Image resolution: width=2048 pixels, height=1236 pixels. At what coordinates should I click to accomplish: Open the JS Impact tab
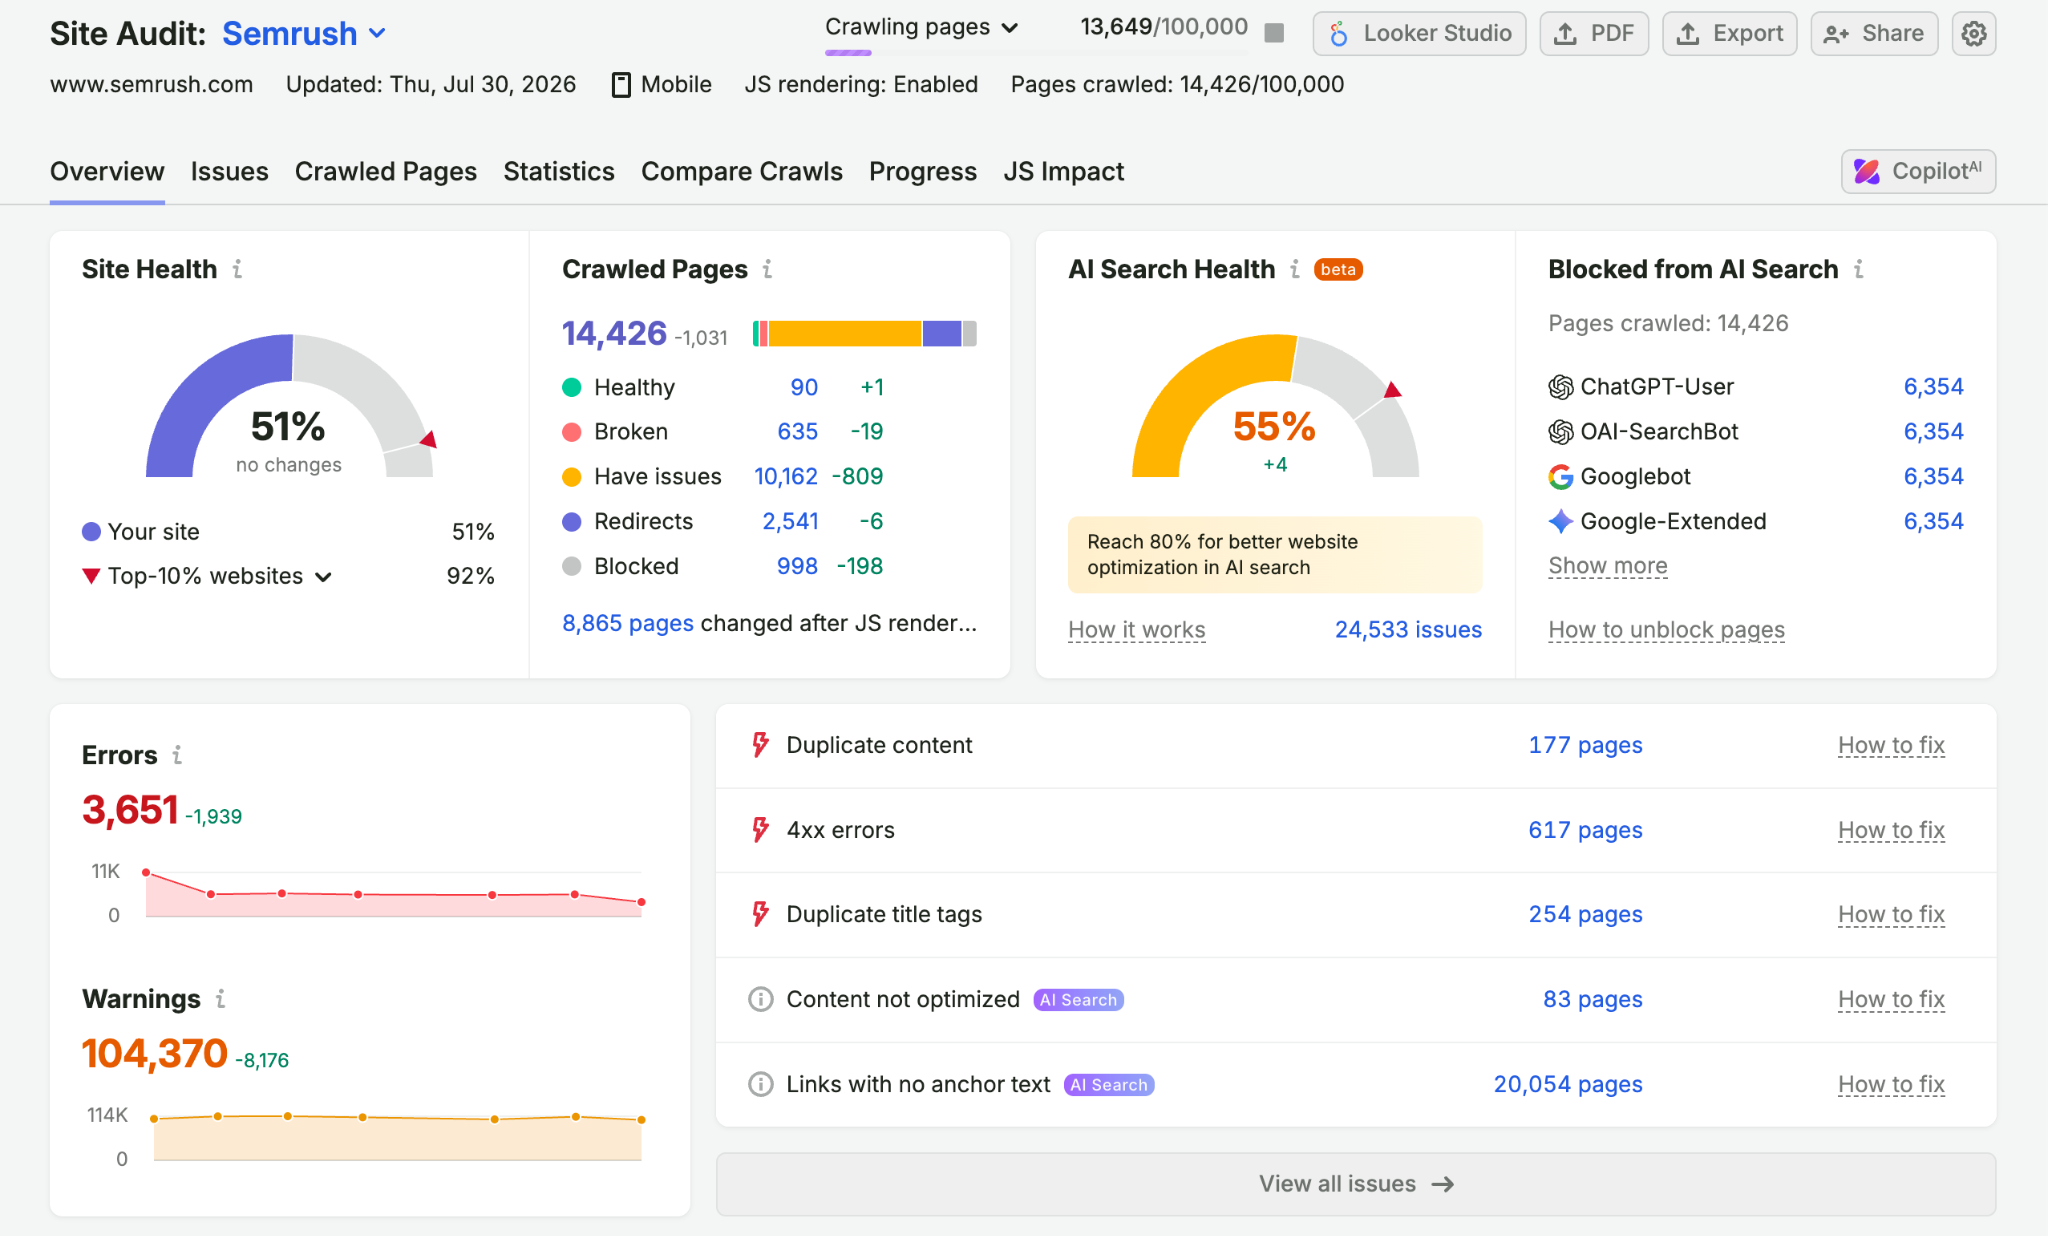pyautogui.click(x=1064, y=172)
